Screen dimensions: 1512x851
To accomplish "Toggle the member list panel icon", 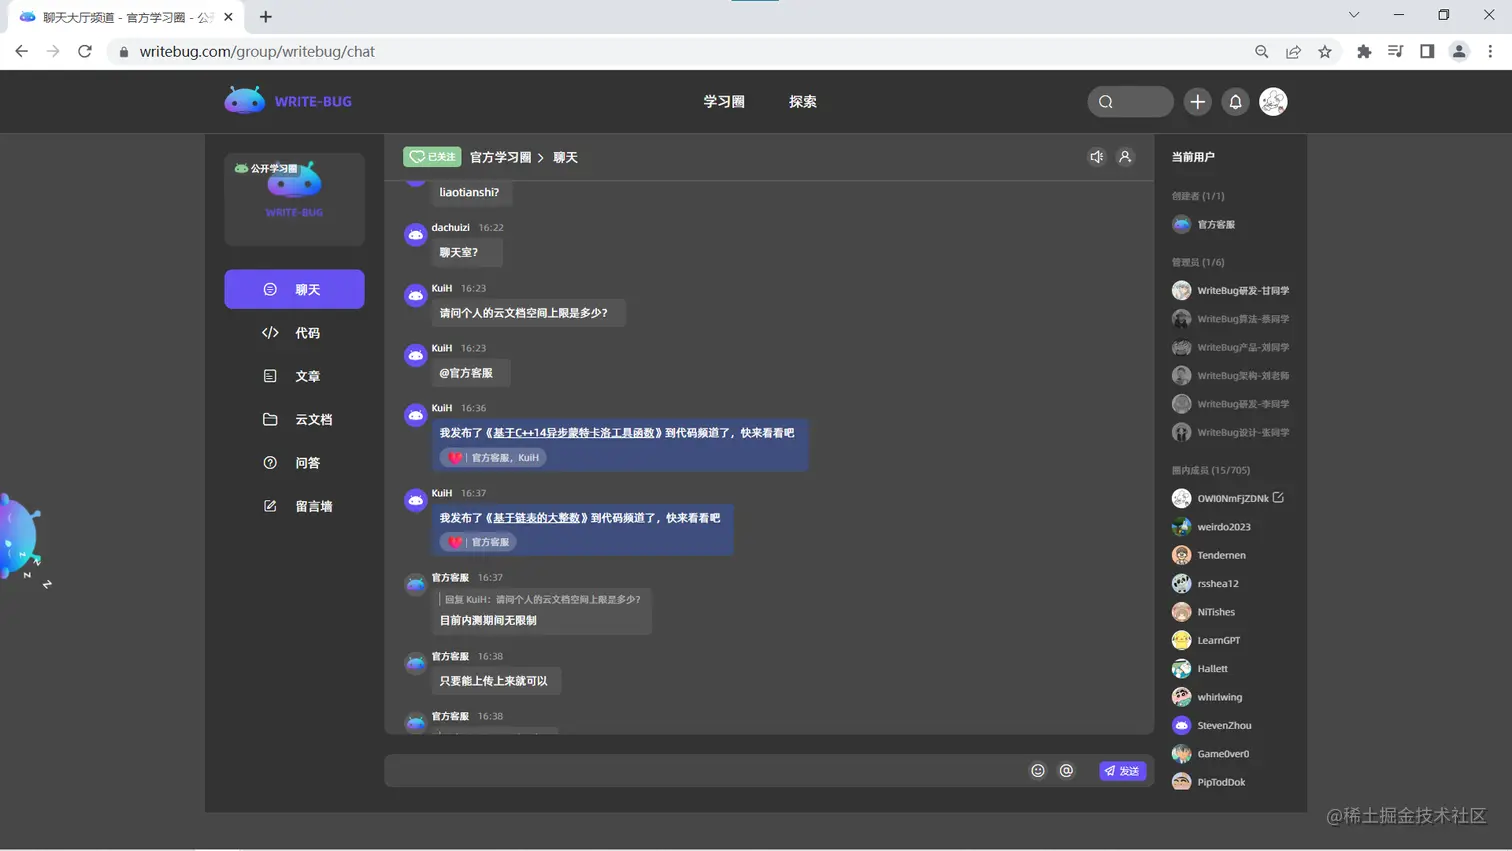I will [x=1126, y=157].
